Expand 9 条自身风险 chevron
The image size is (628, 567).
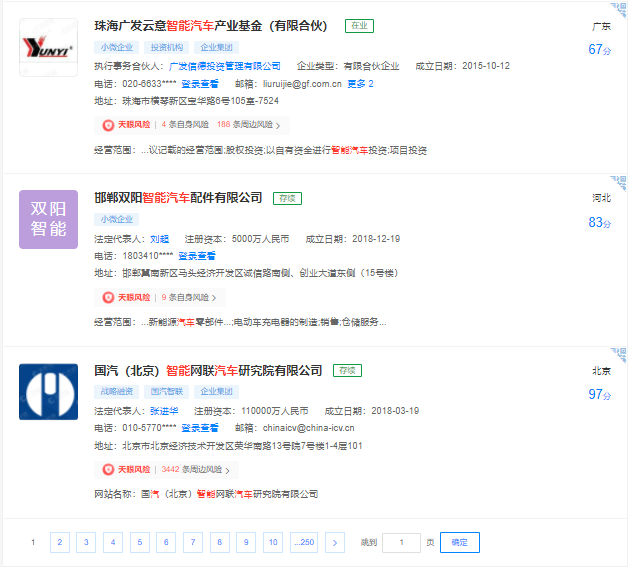pyautogui.click(x=214, y=298)
